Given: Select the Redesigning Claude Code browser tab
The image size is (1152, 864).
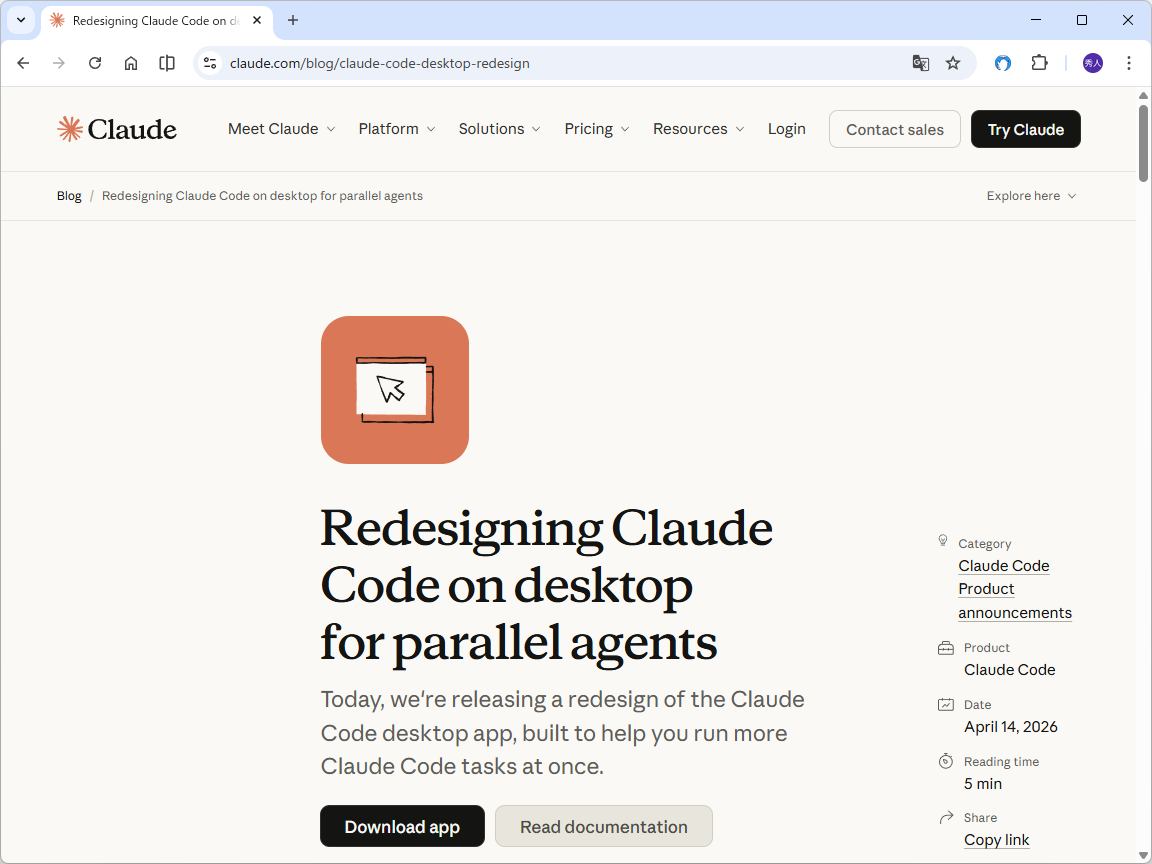Looking at the screenshot, I should click(156, 21).
